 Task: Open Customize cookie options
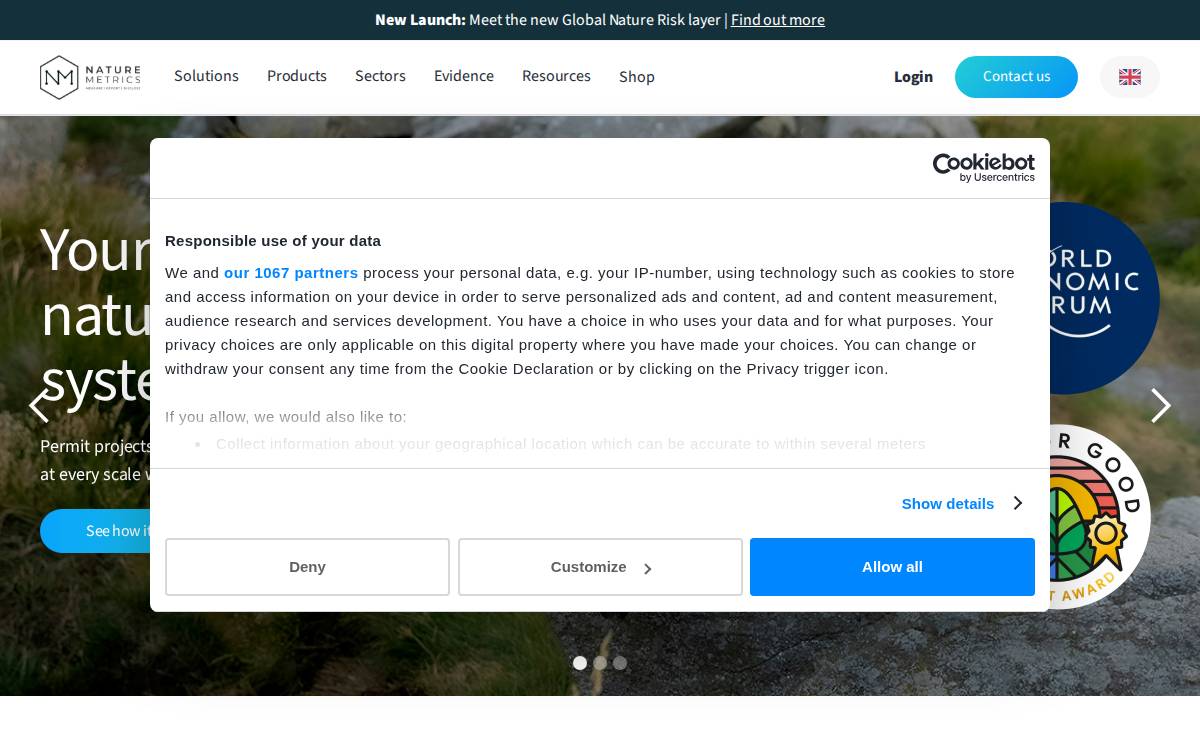600,567
